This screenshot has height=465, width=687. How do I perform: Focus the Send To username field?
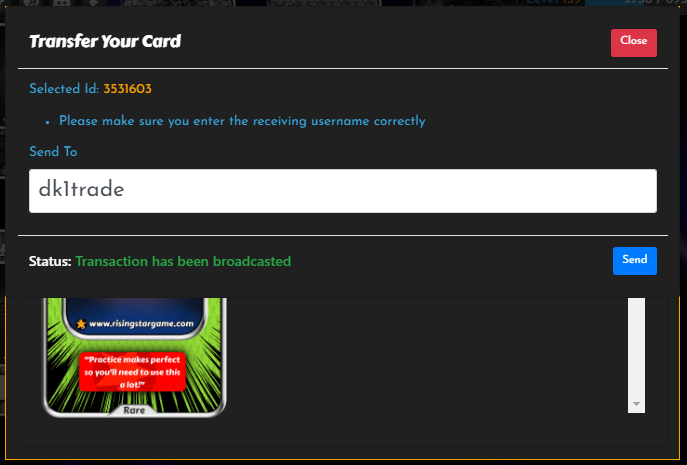pyautogui.click(x=343, y=191)
